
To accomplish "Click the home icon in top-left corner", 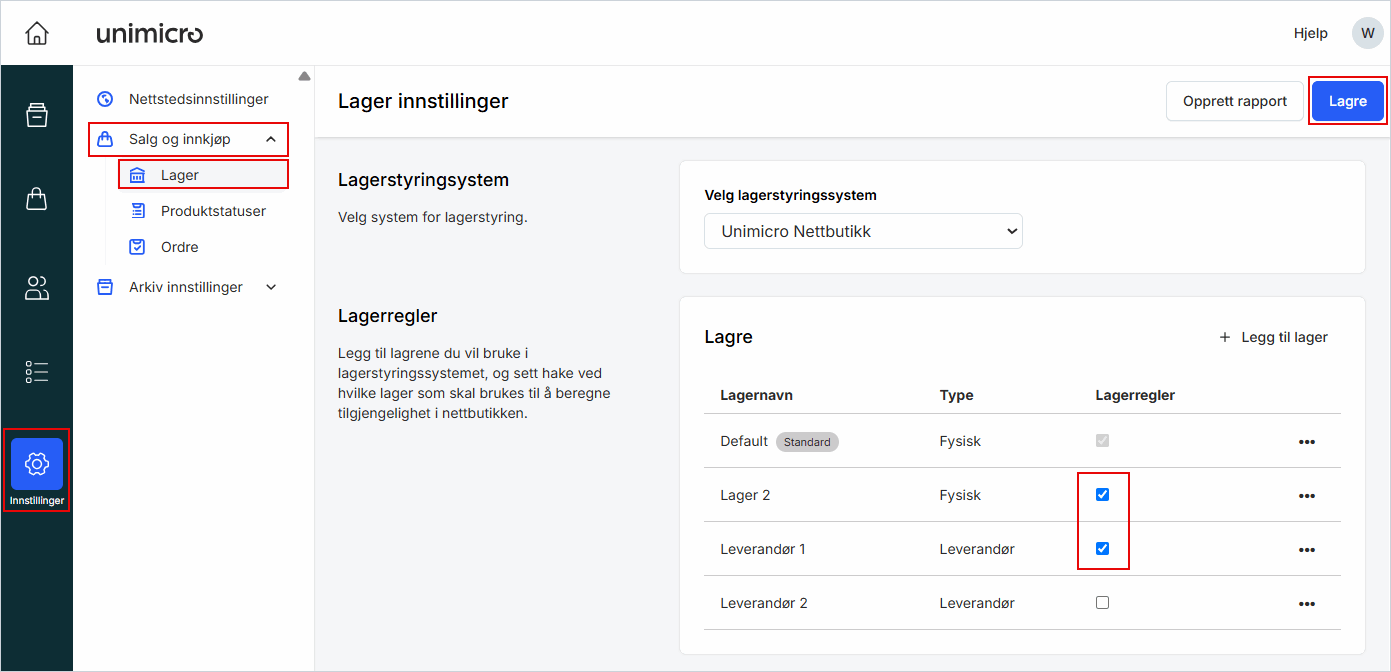I will click(x=37, y=33).
